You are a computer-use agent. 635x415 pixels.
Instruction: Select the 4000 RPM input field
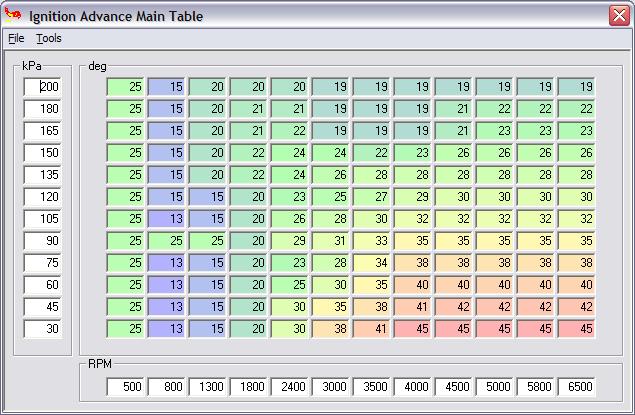412,387
